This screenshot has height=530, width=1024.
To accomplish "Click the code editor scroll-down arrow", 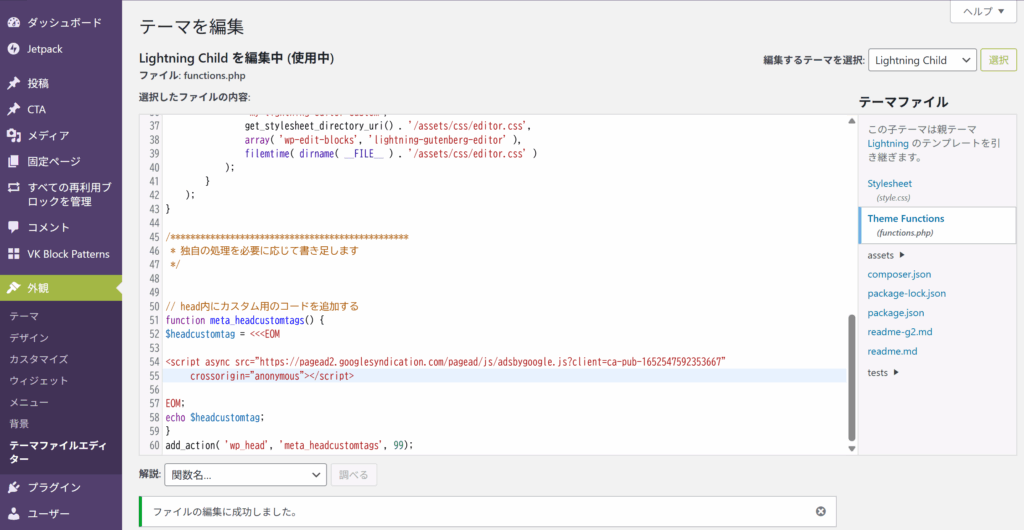I will [x=852, y=448].
